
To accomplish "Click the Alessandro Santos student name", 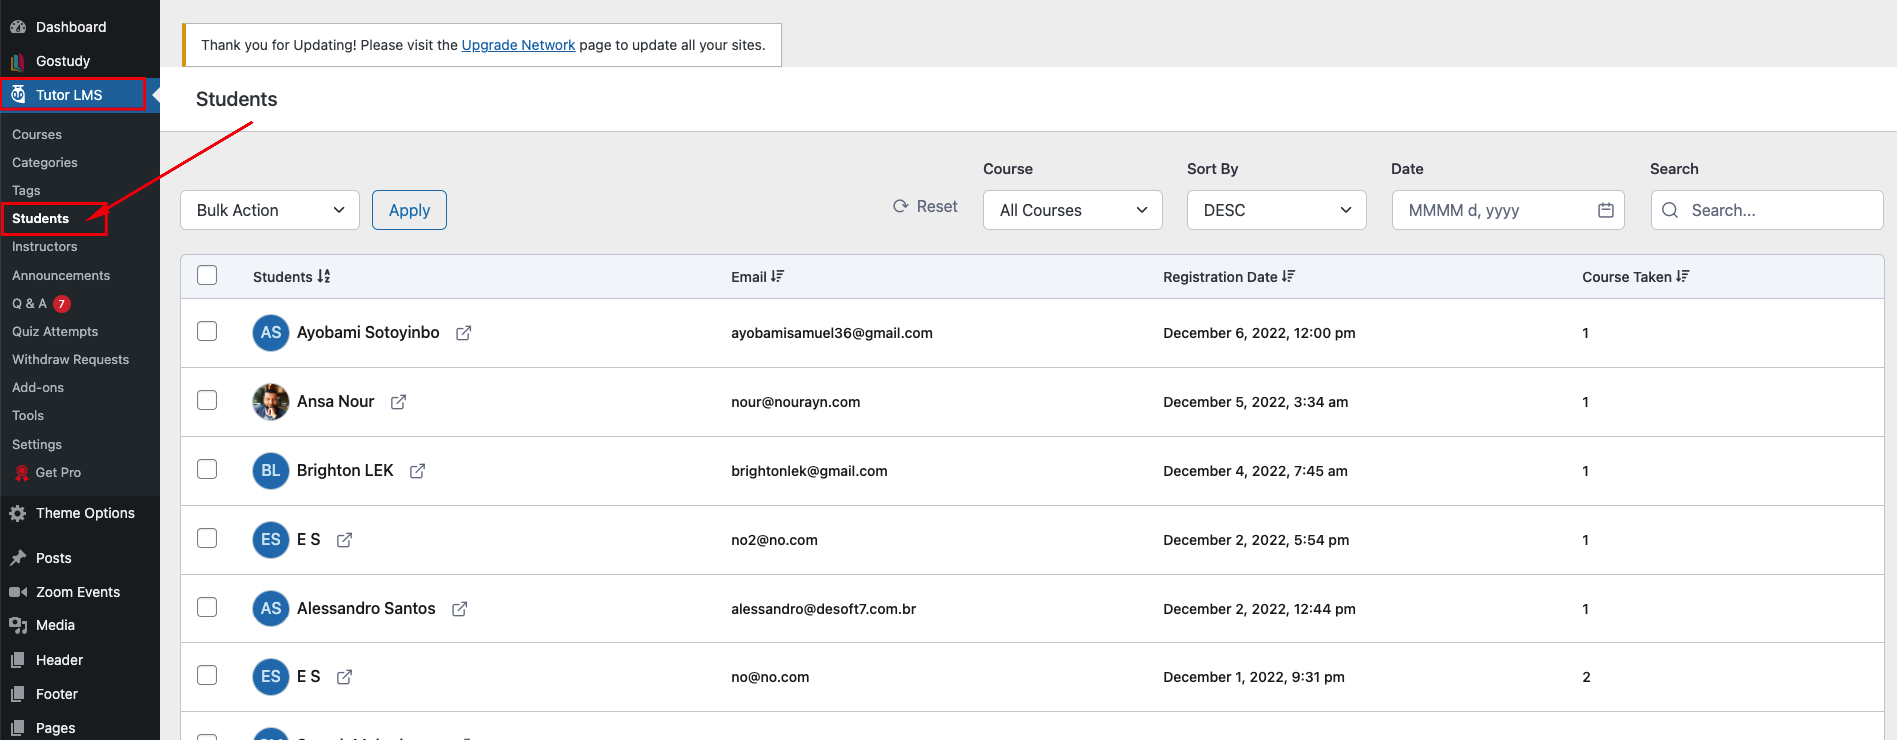I will tap(366, 608).
